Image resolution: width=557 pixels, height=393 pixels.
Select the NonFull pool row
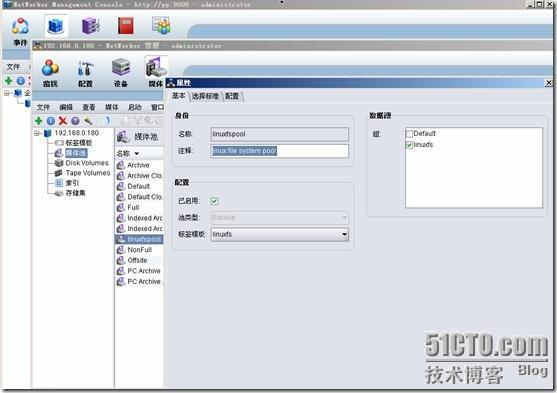point(139,250)
